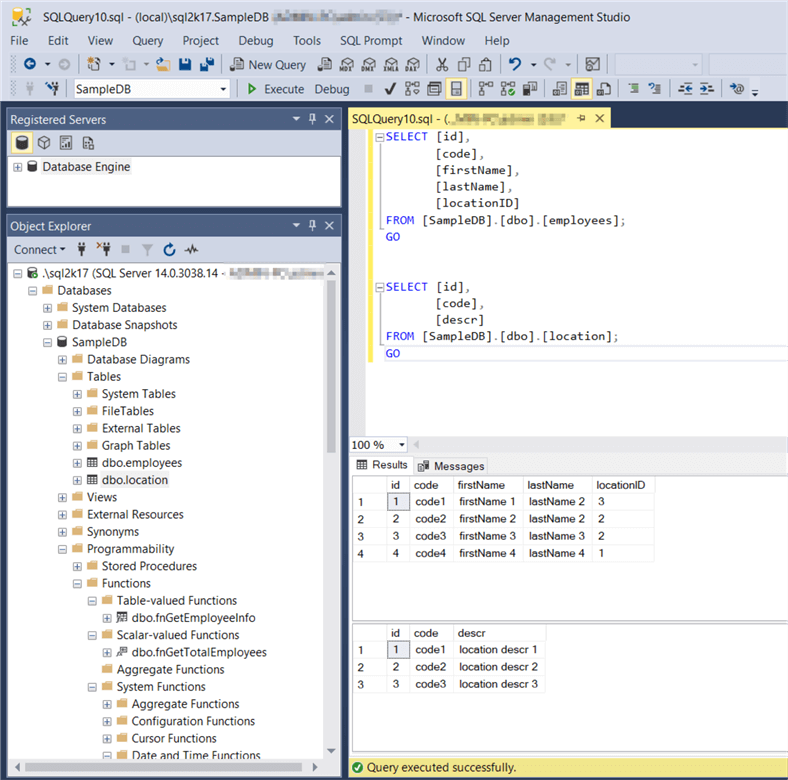Click Decrease Indent icon

tap(684, 89)
